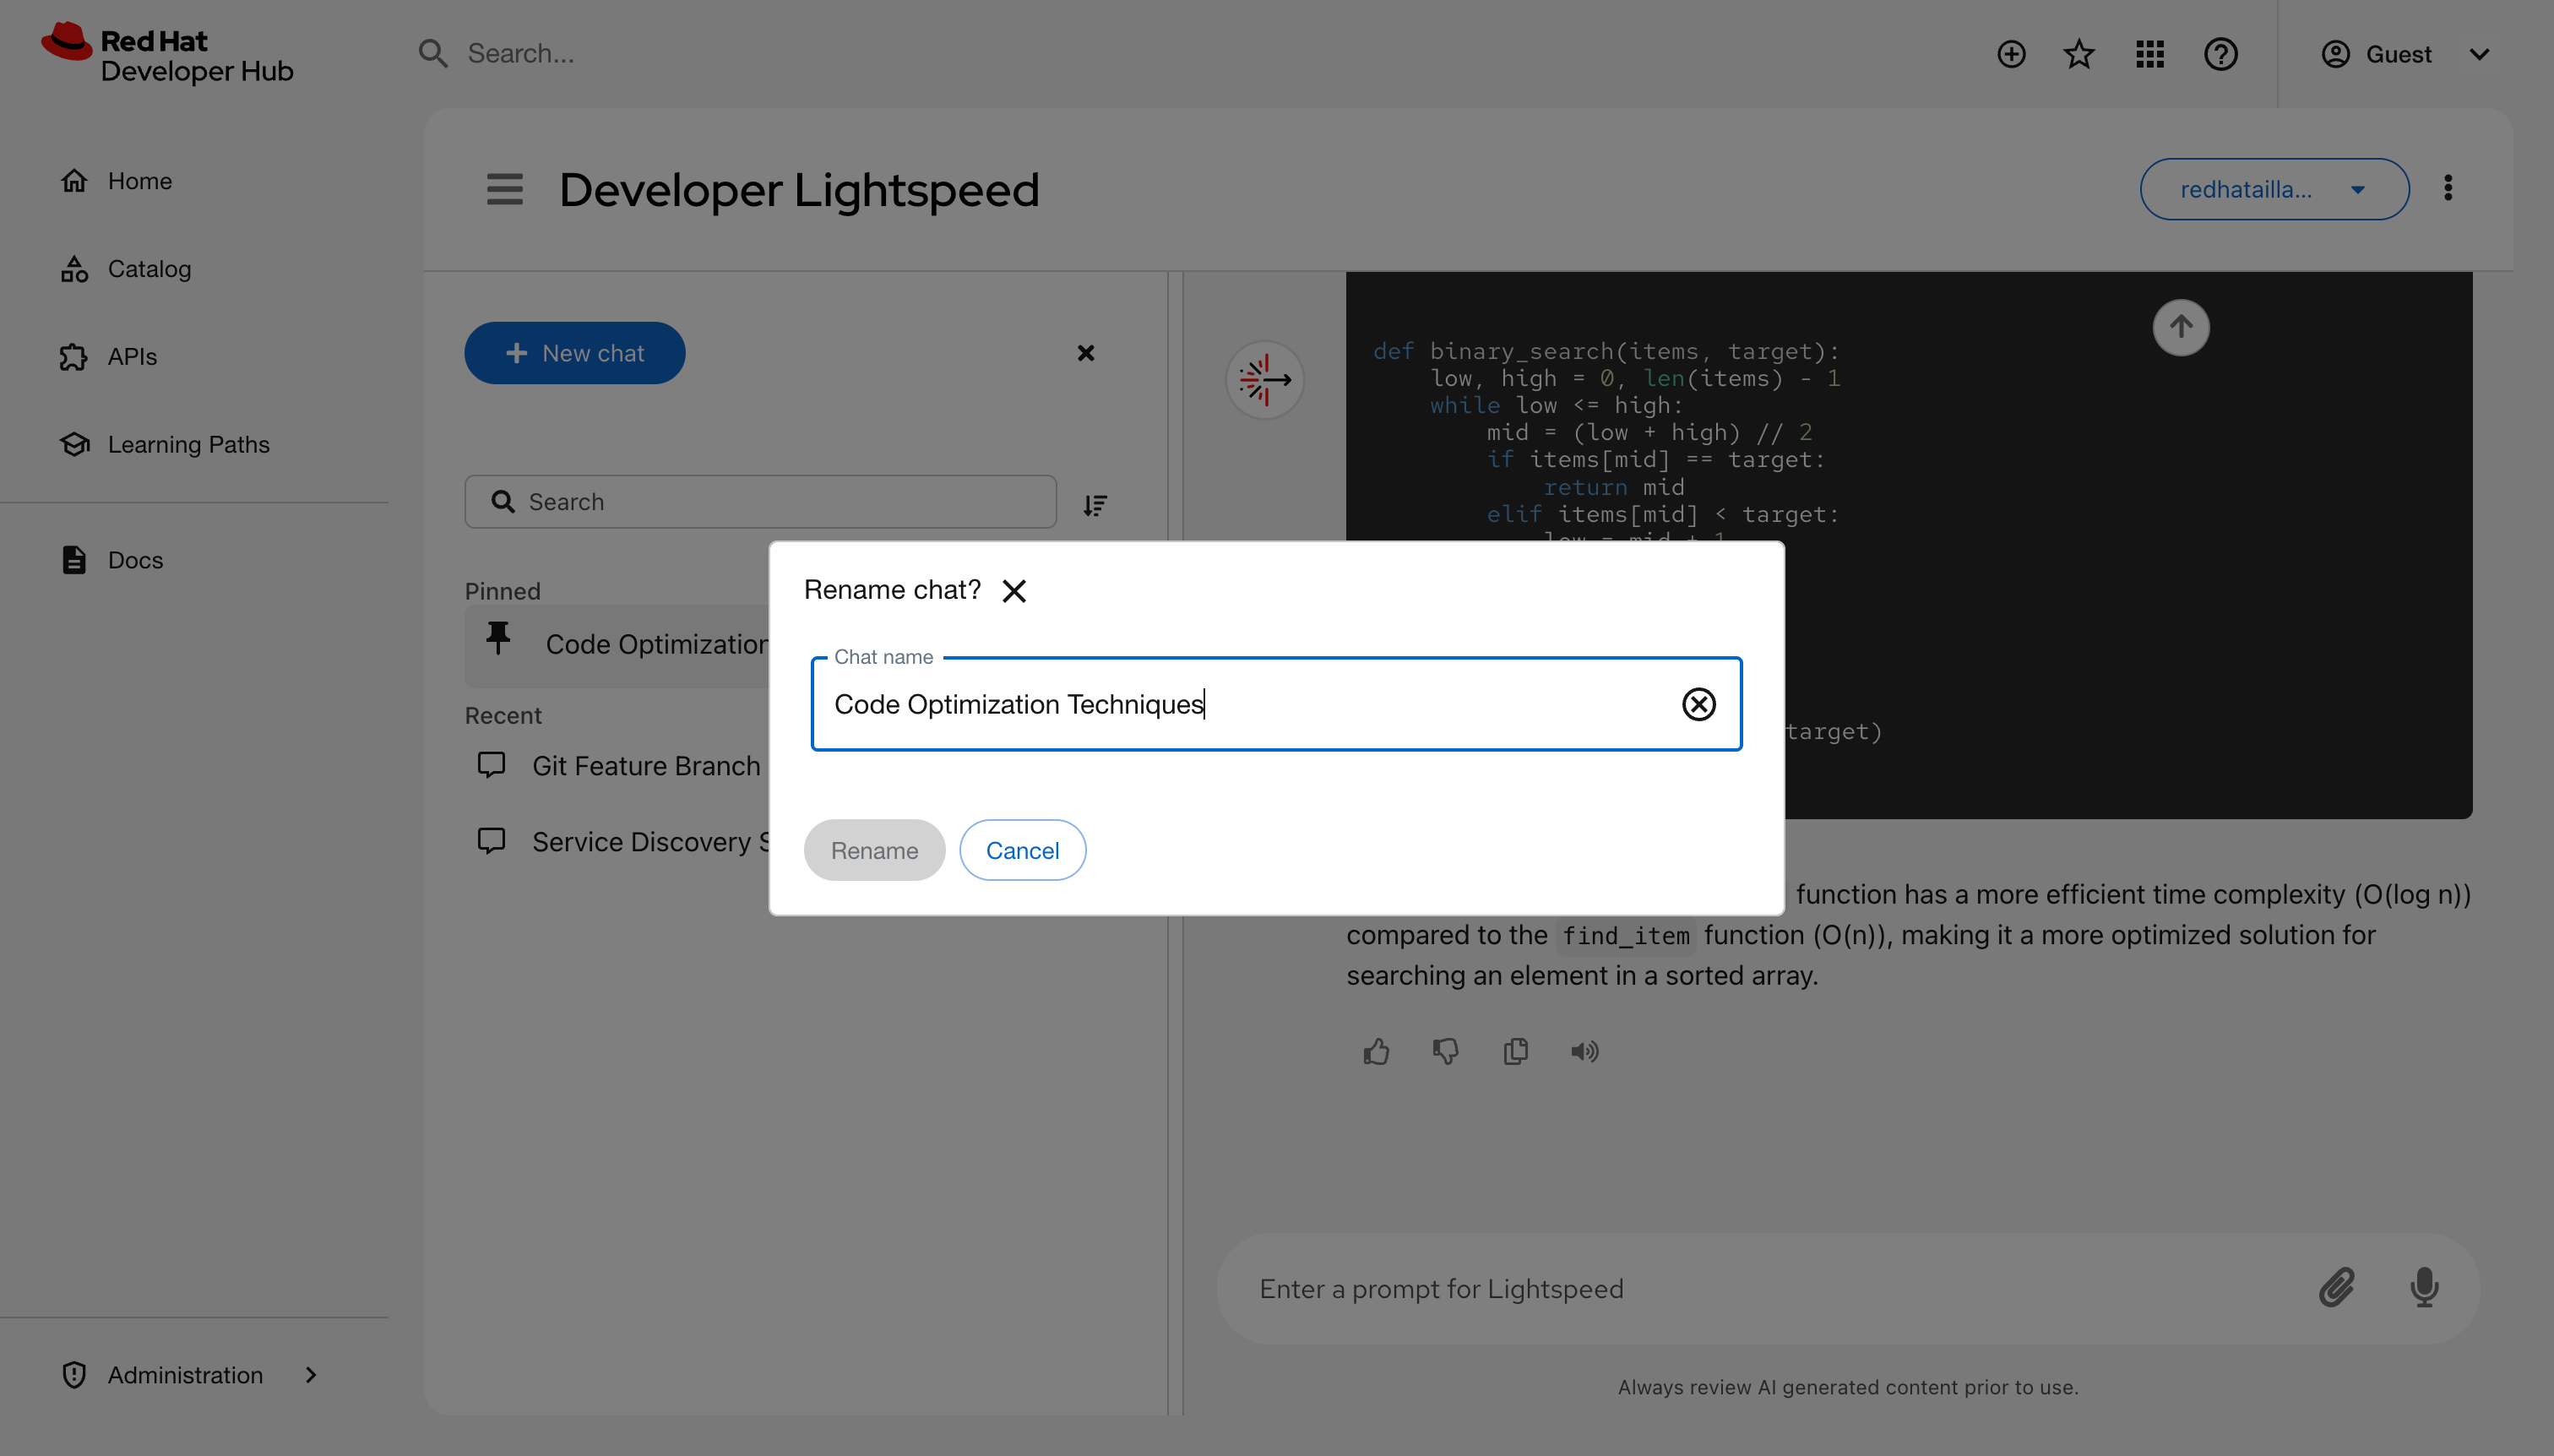Image resolution: width=2554 pixels, height=1456 pixels.
Task: Clear the Chat name field with circled X
Action: coord(1698,704)
